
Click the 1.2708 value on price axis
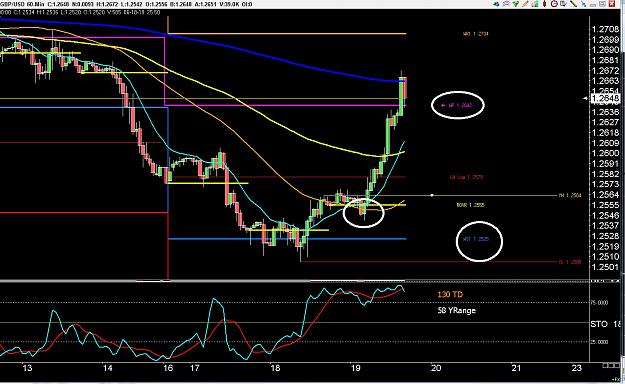pos(605,29)
